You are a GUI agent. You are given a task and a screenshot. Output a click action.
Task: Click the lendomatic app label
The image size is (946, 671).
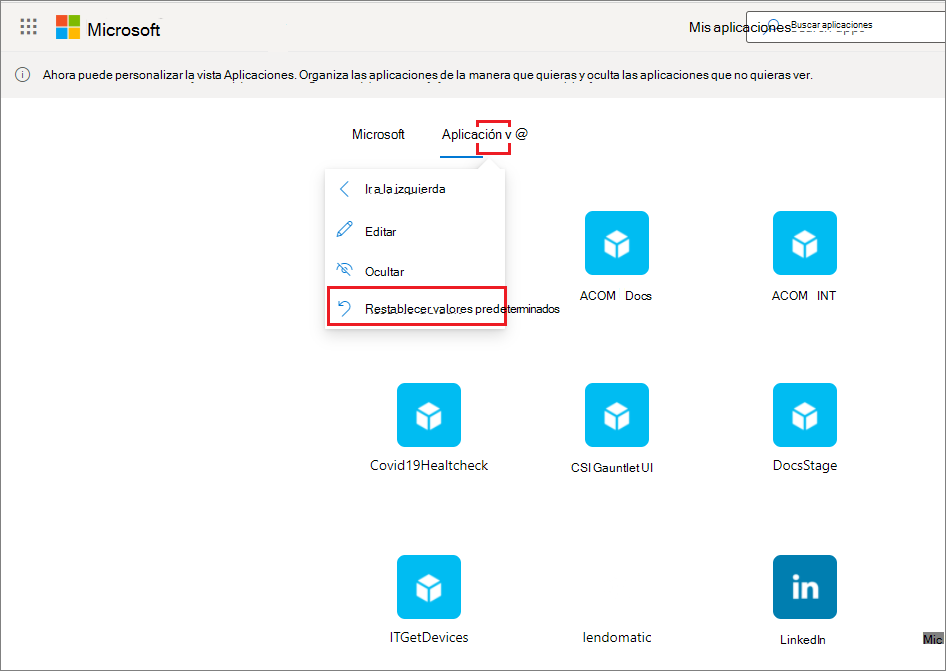(x=617, y=637)
